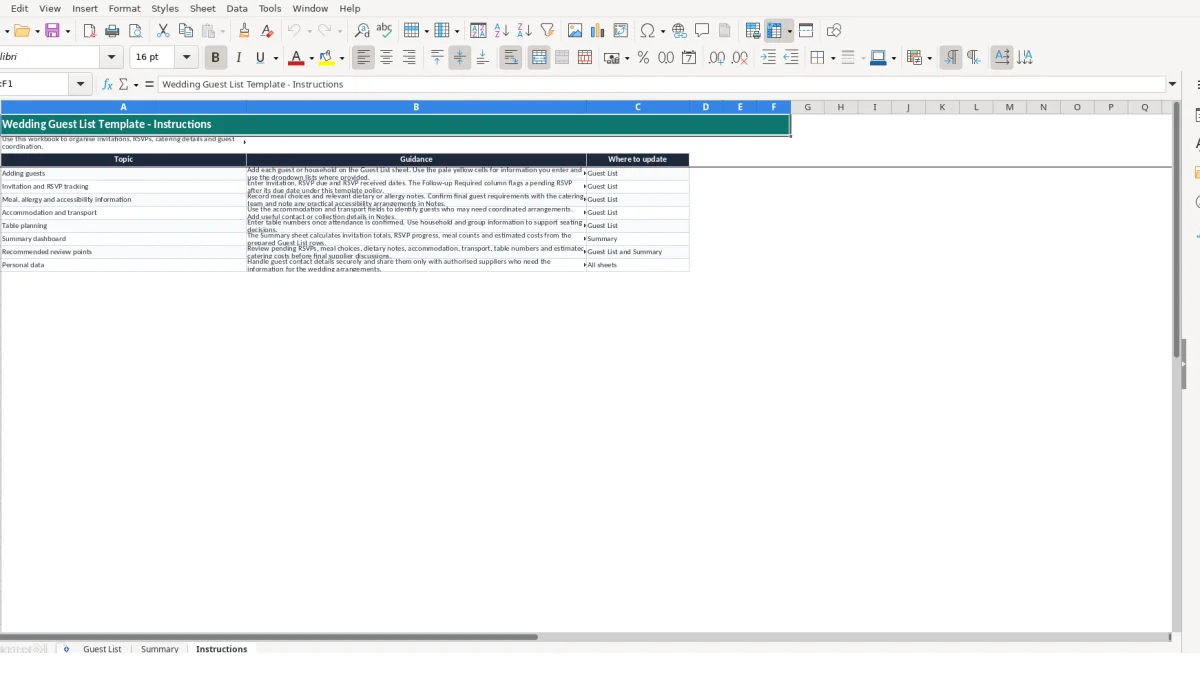Click the horizontal scrollbar
This screenshot has width=1200, height=675.
pos(268,637)
